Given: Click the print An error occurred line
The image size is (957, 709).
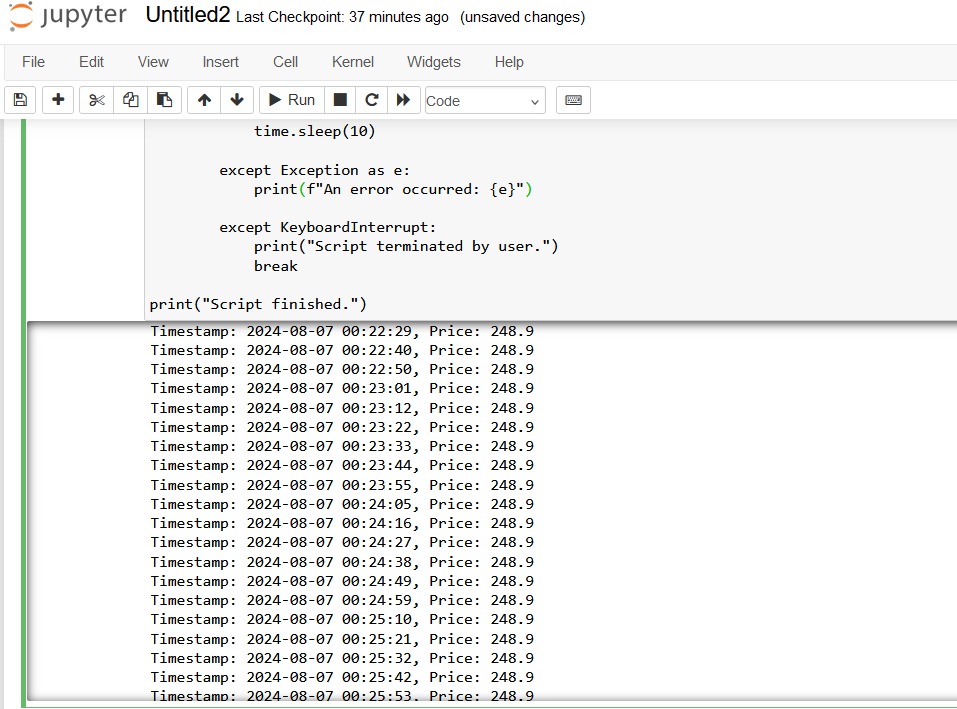Looking at the screenshot, I should click(x=393, y=189).
